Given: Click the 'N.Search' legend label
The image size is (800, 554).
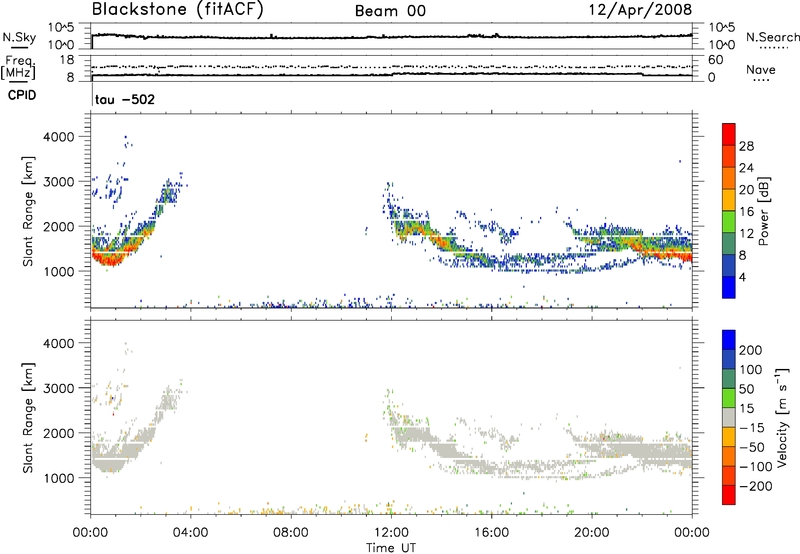Looking at the screenshot, I should click(x=772, y=37).
